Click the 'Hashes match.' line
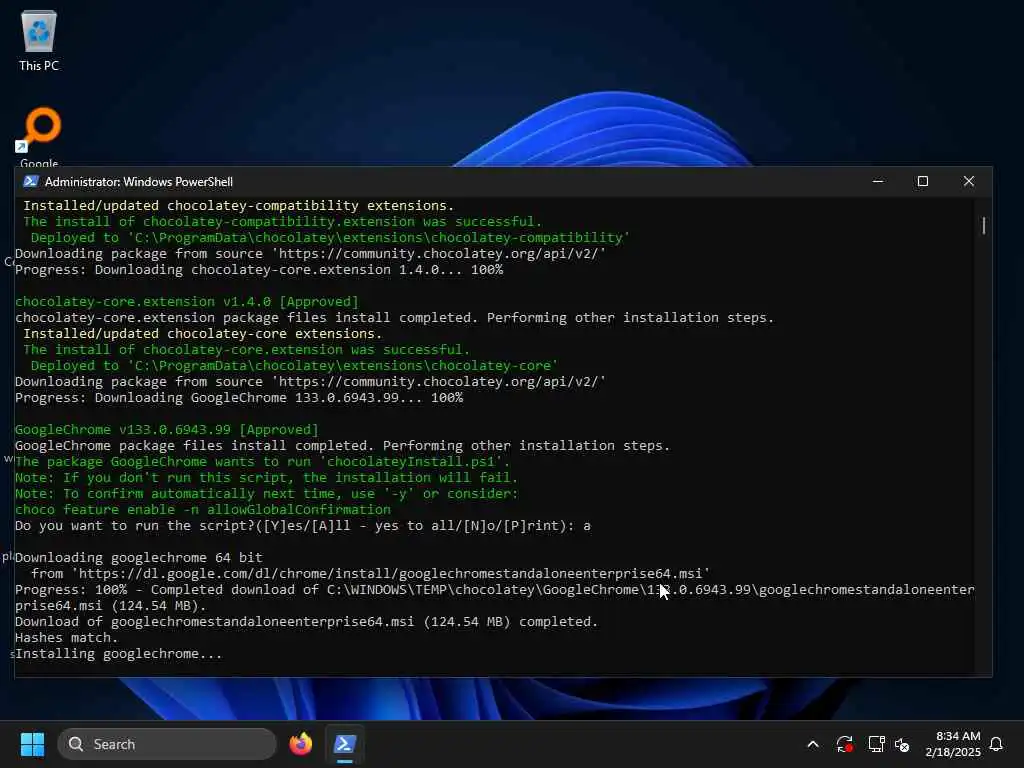The width and height of the screenshot is (1024, 768). (x=67, y=637)
